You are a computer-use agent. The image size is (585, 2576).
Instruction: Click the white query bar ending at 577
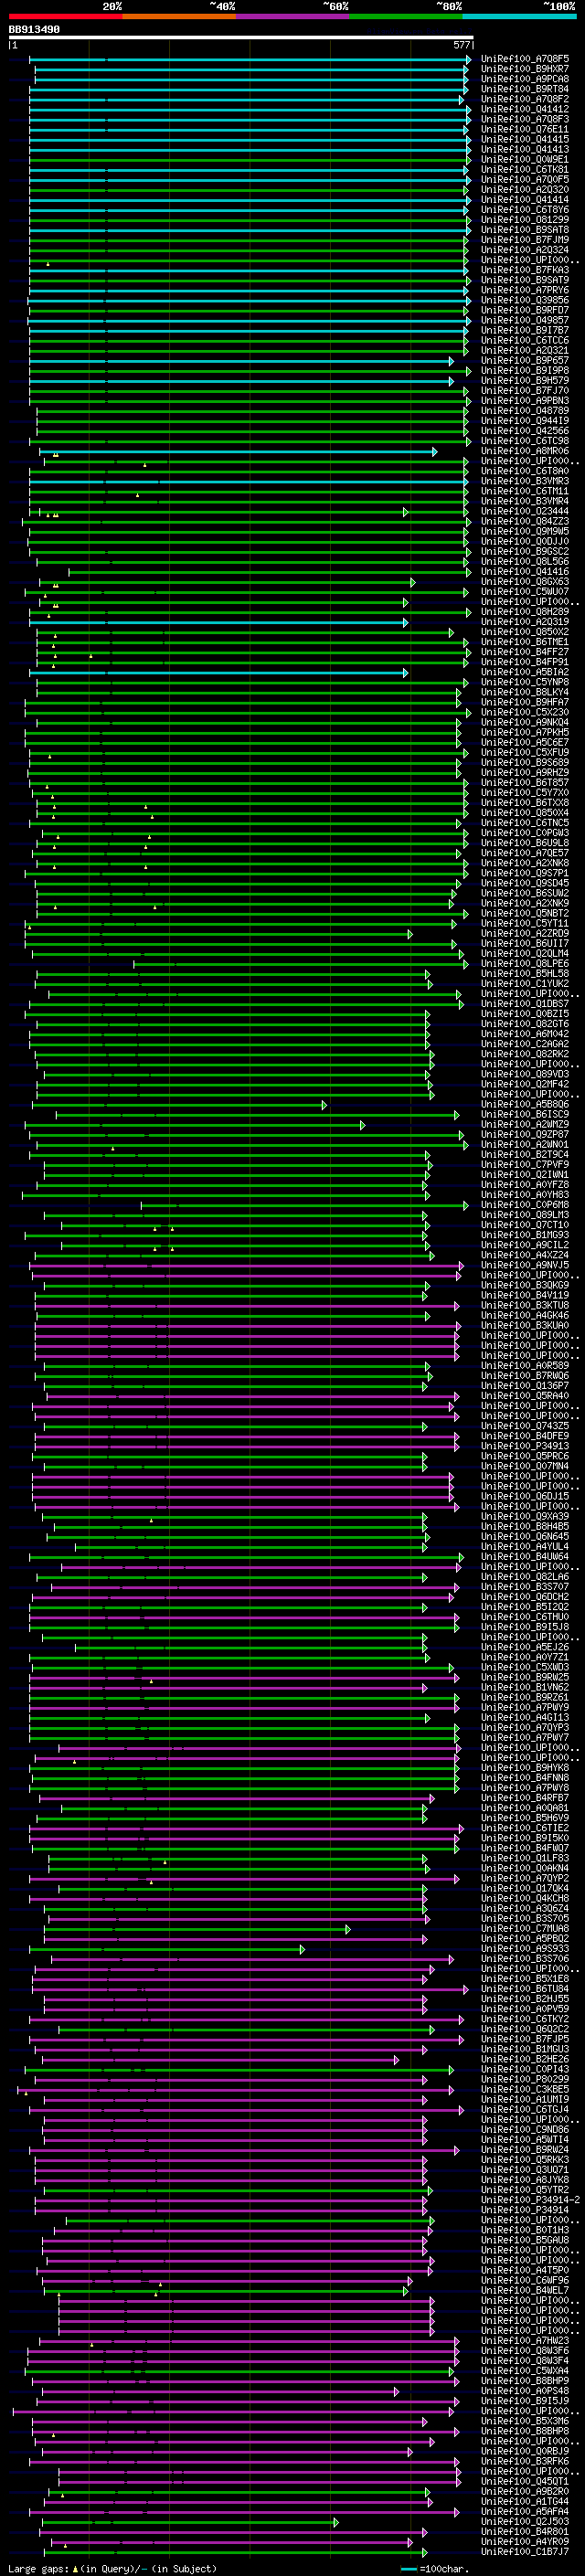(x=241, y=38)
